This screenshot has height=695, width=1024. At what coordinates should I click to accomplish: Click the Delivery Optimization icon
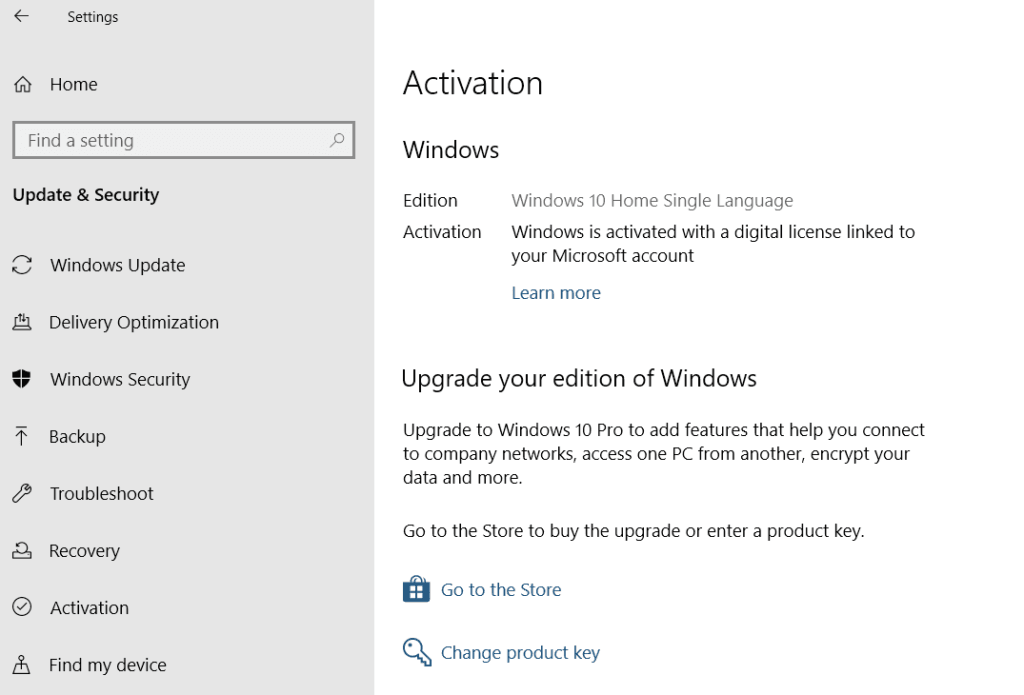22,322
